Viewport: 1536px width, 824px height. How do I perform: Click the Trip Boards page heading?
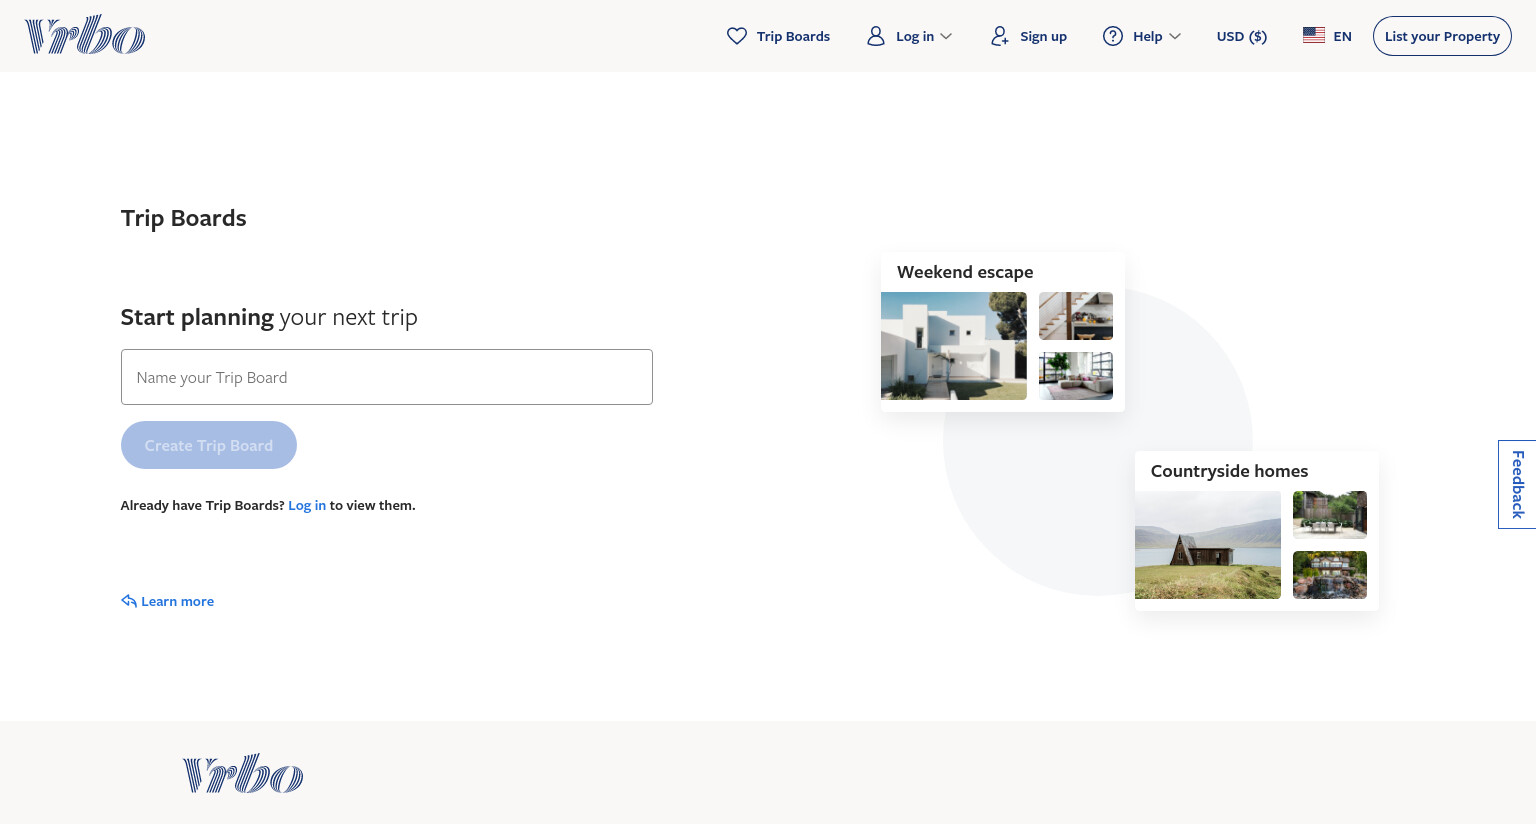point(183,218)
